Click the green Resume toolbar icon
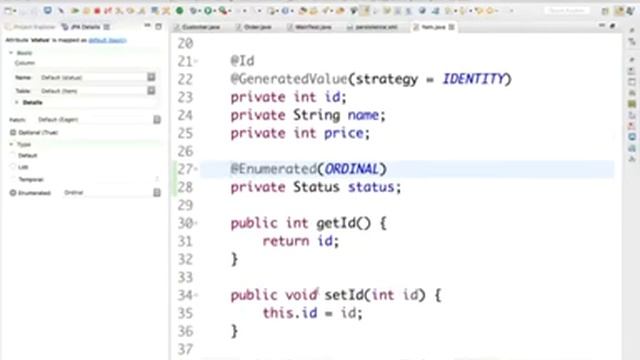The image size is (640, 360). tap(75, 11)
